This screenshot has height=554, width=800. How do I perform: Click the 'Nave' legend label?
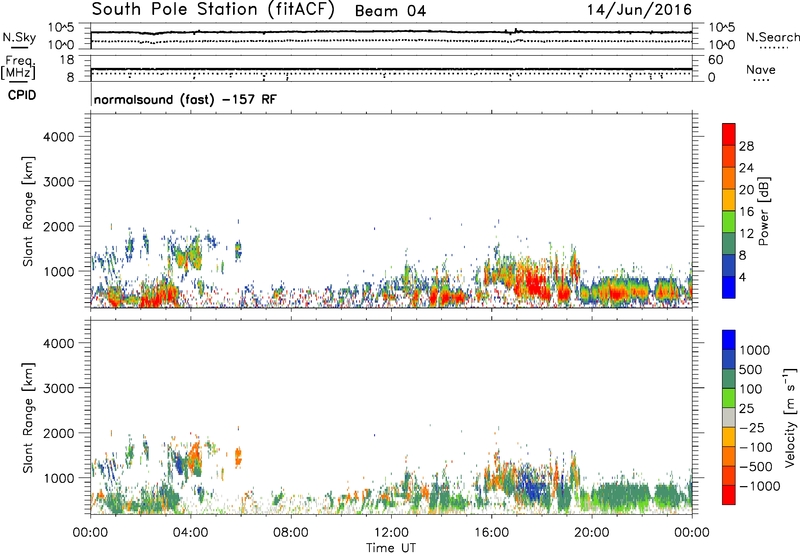click(x=761, y=70)
